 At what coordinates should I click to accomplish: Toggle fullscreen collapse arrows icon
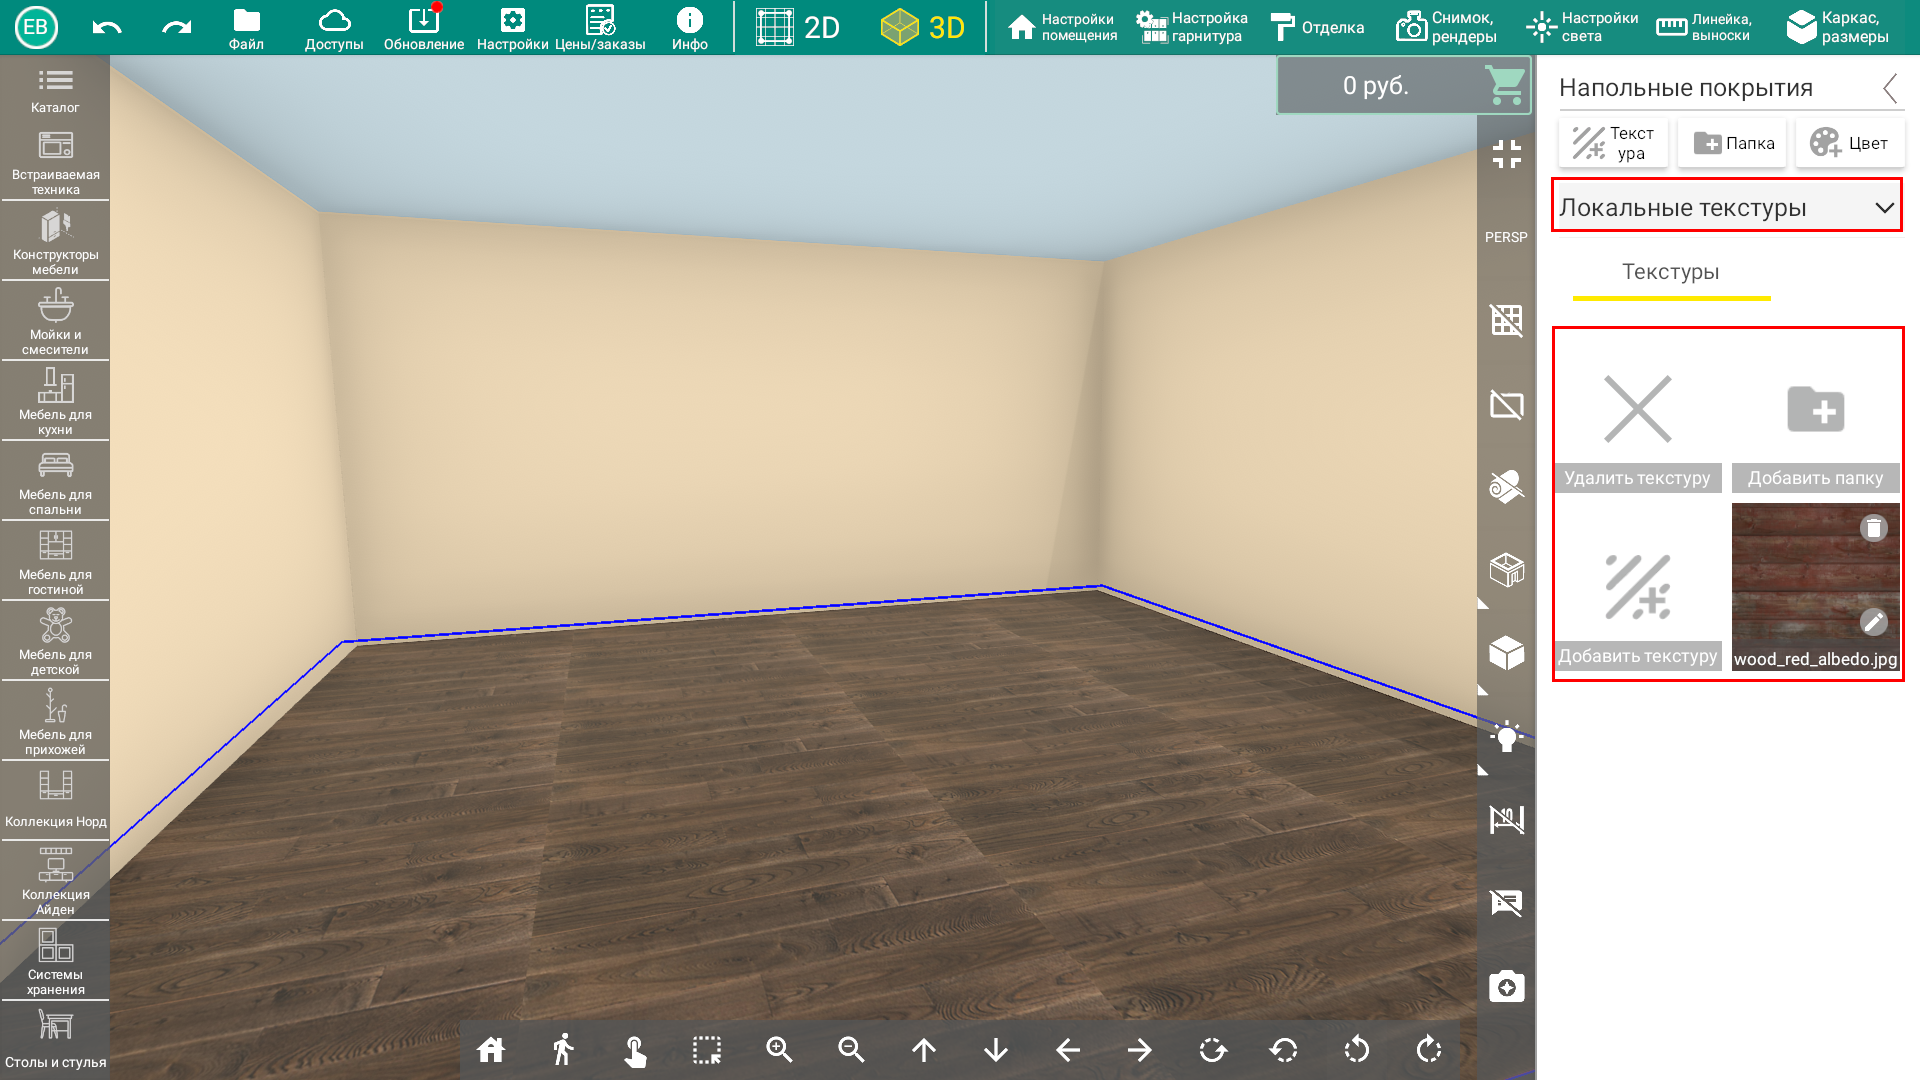pos(1506,154)
